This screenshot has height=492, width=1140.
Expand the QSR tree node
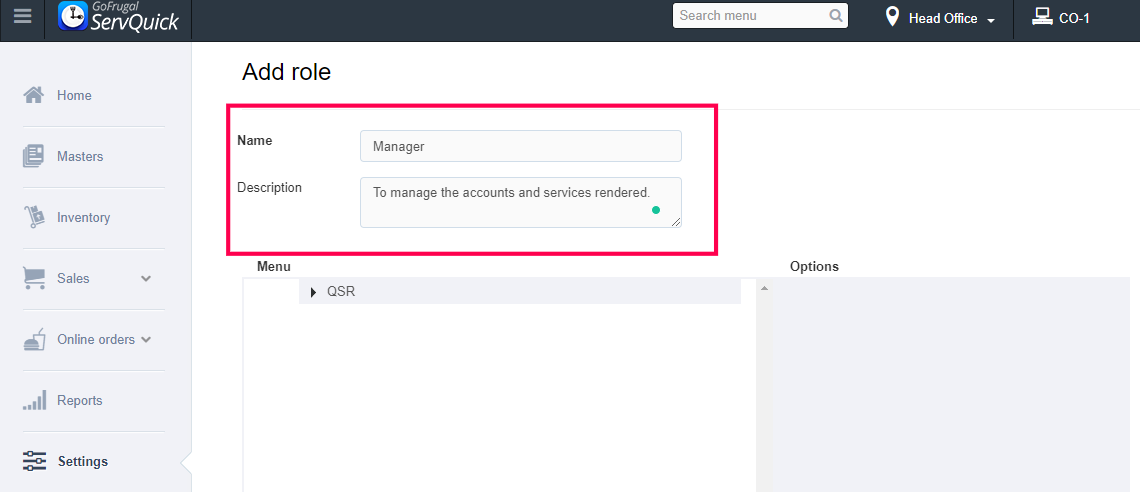pyautogui.click(x=313, y=292)
